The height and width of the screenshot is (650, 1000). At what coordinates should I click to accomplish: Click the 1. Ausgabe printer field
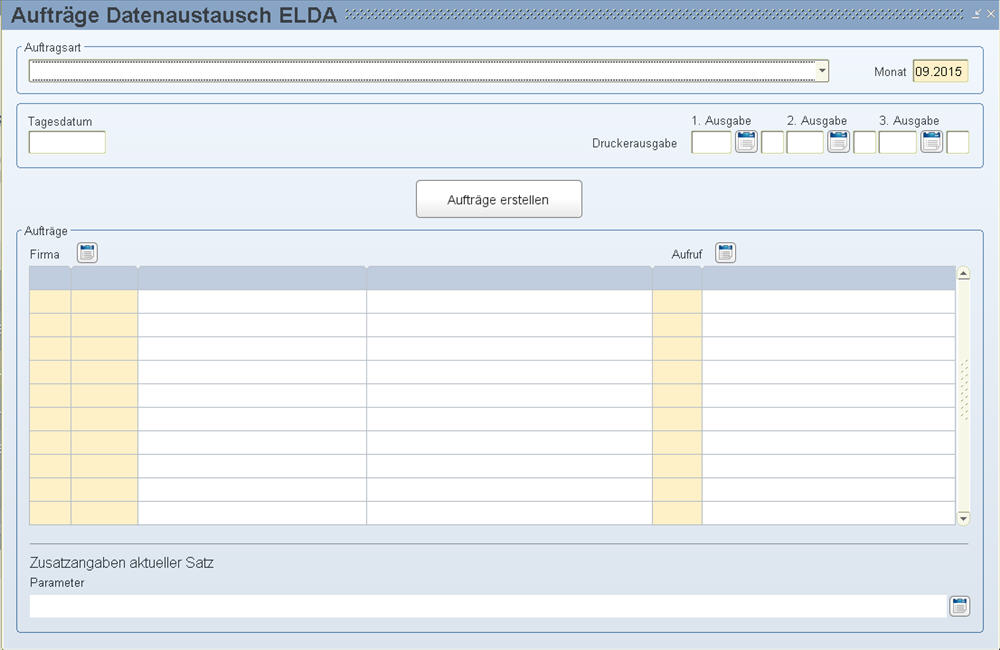(711, 142)
